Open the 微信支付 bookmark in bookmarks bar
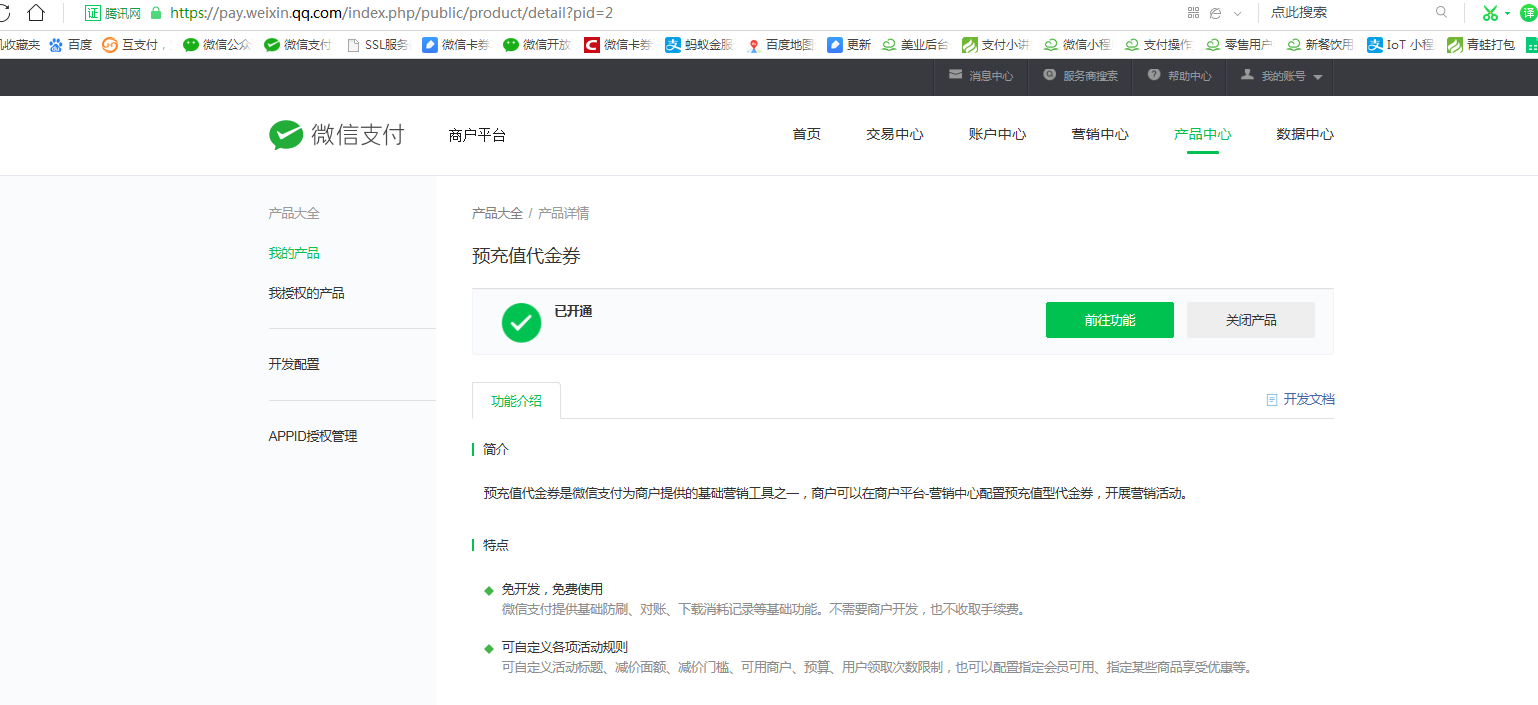Viewport: 1538px width, 705px height. pos(297,45)
